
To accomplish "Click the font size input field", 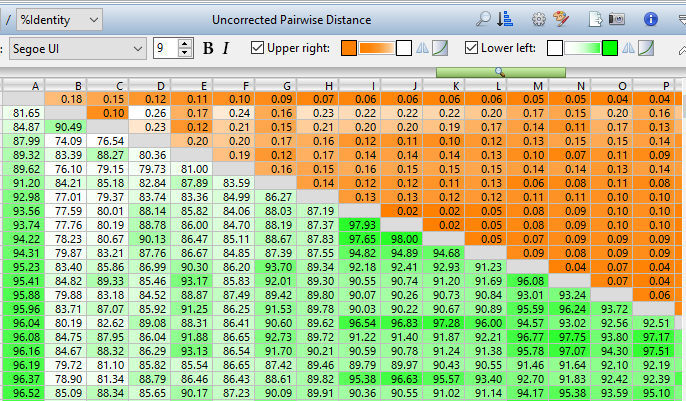I will click(165, 48).
